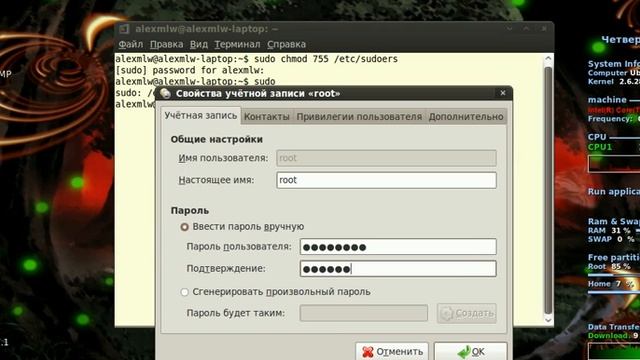Click the disabled Имя пользователя field
Screen dimensions: 640x360
[x=386, y=158]
